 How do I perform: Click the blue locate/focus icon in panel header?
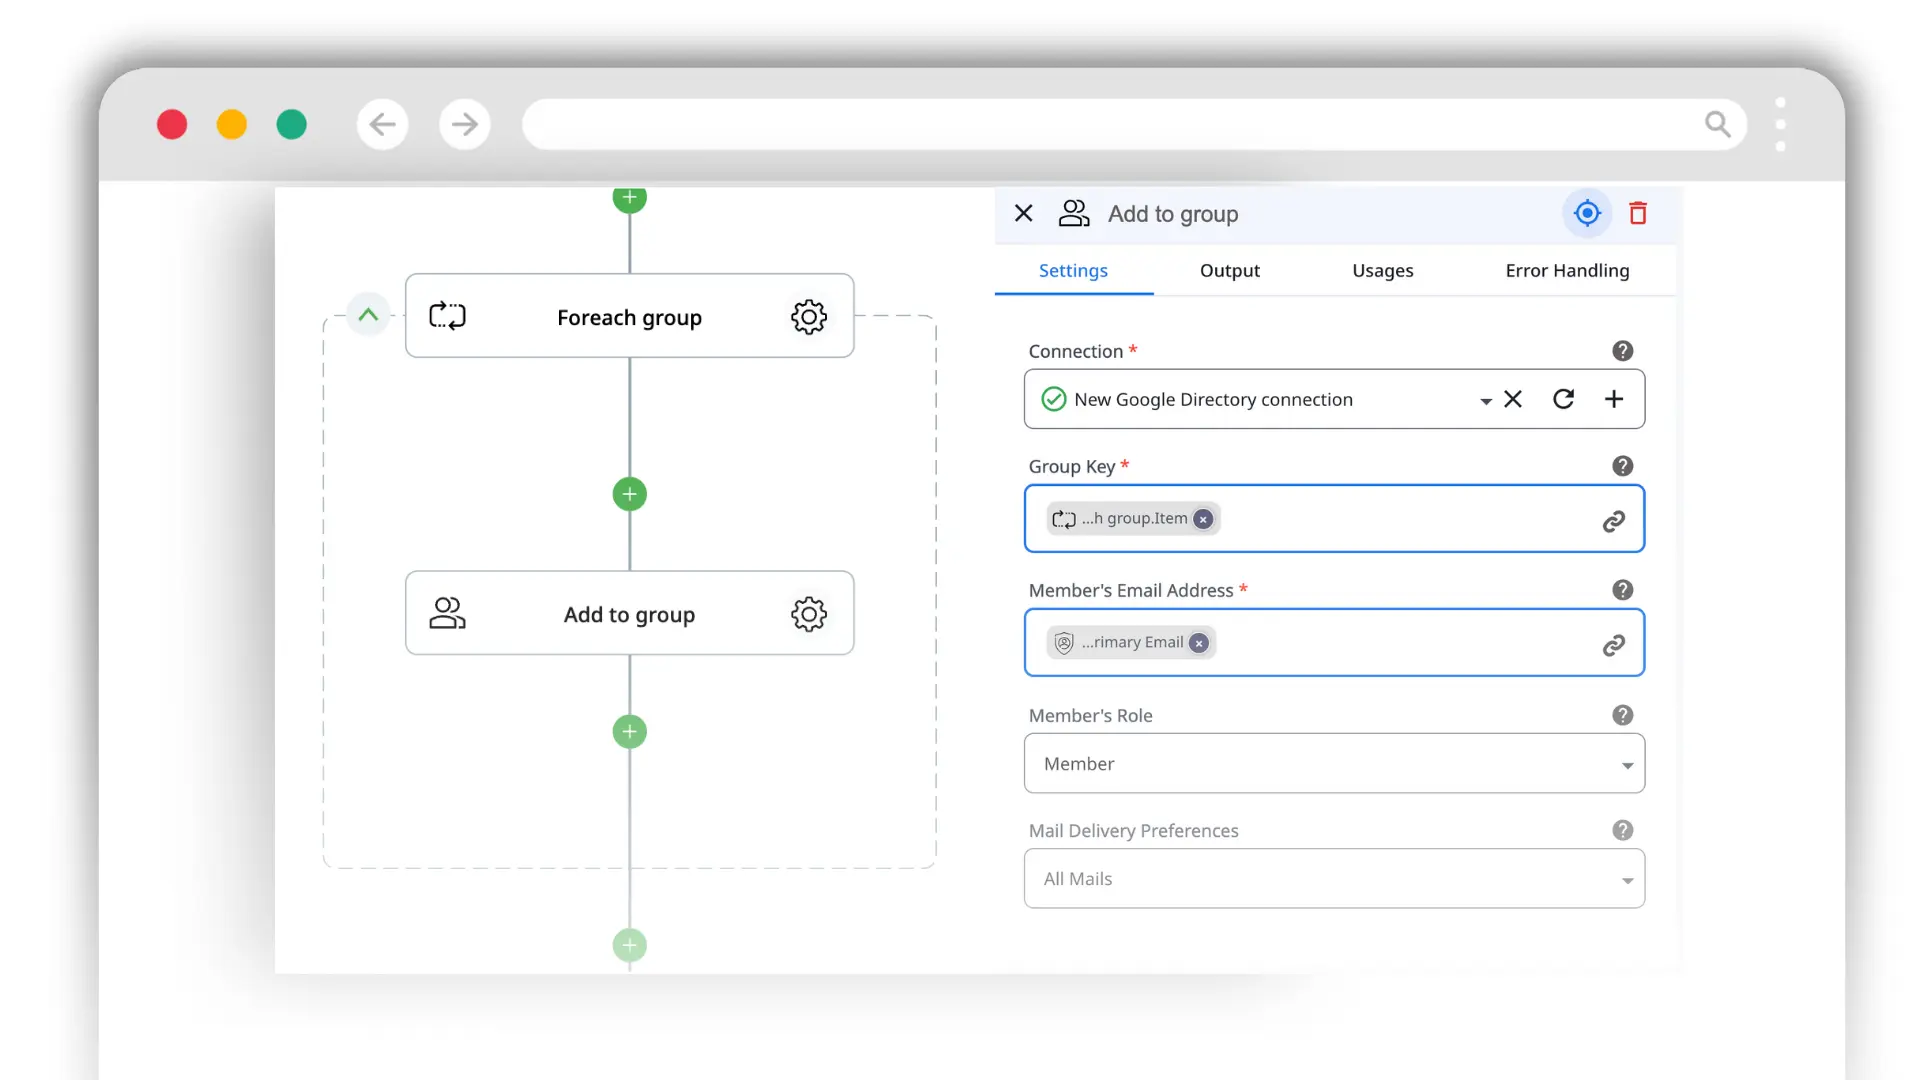point(1587,213)
